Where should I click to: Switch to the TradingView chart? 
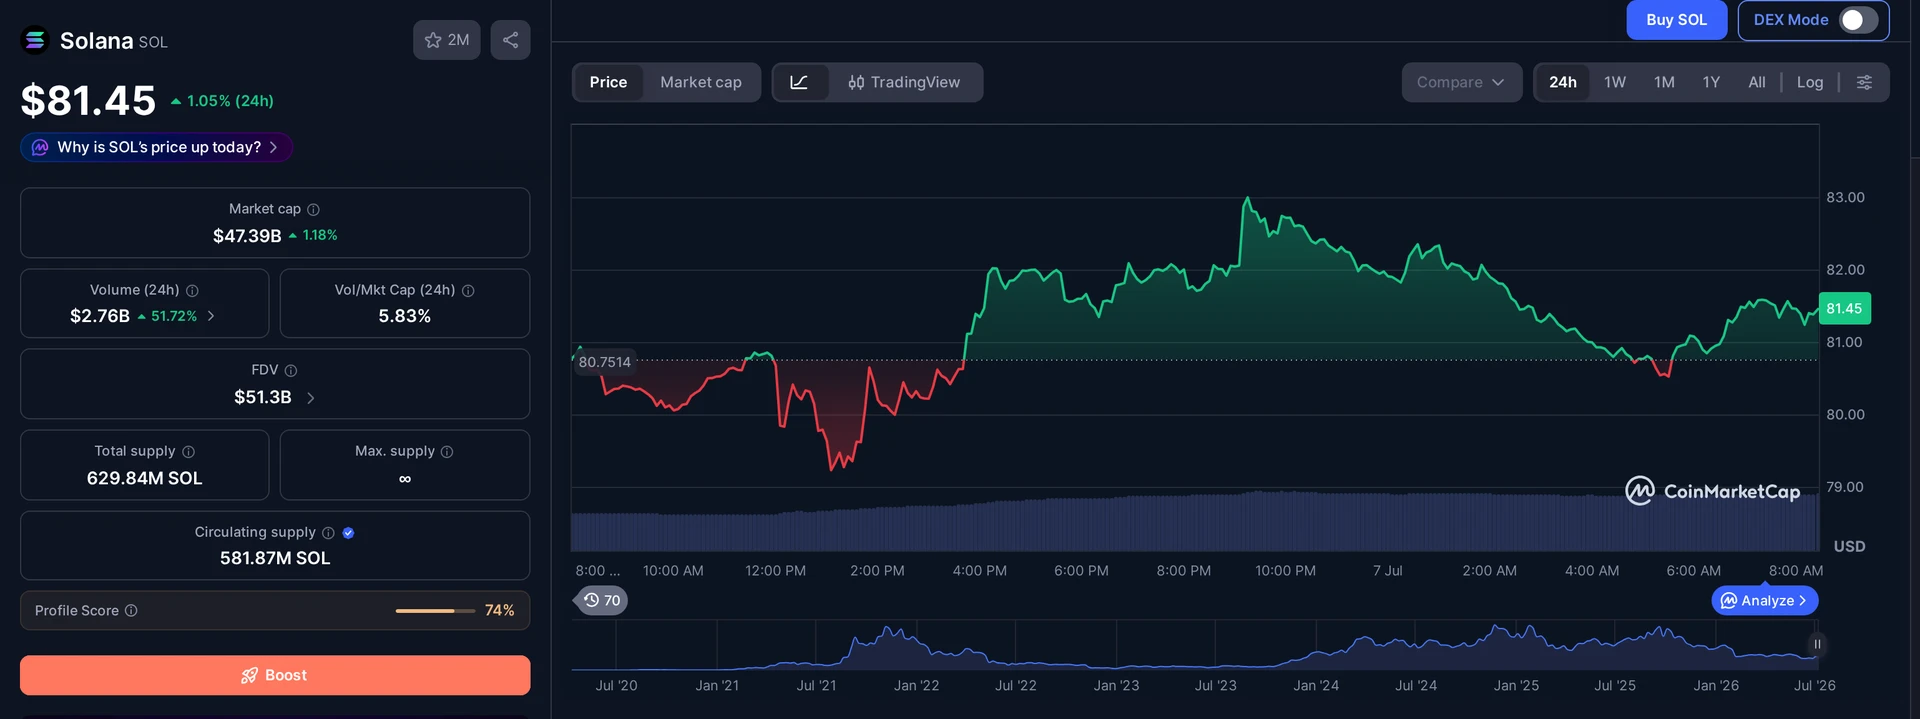pos(905,82)
